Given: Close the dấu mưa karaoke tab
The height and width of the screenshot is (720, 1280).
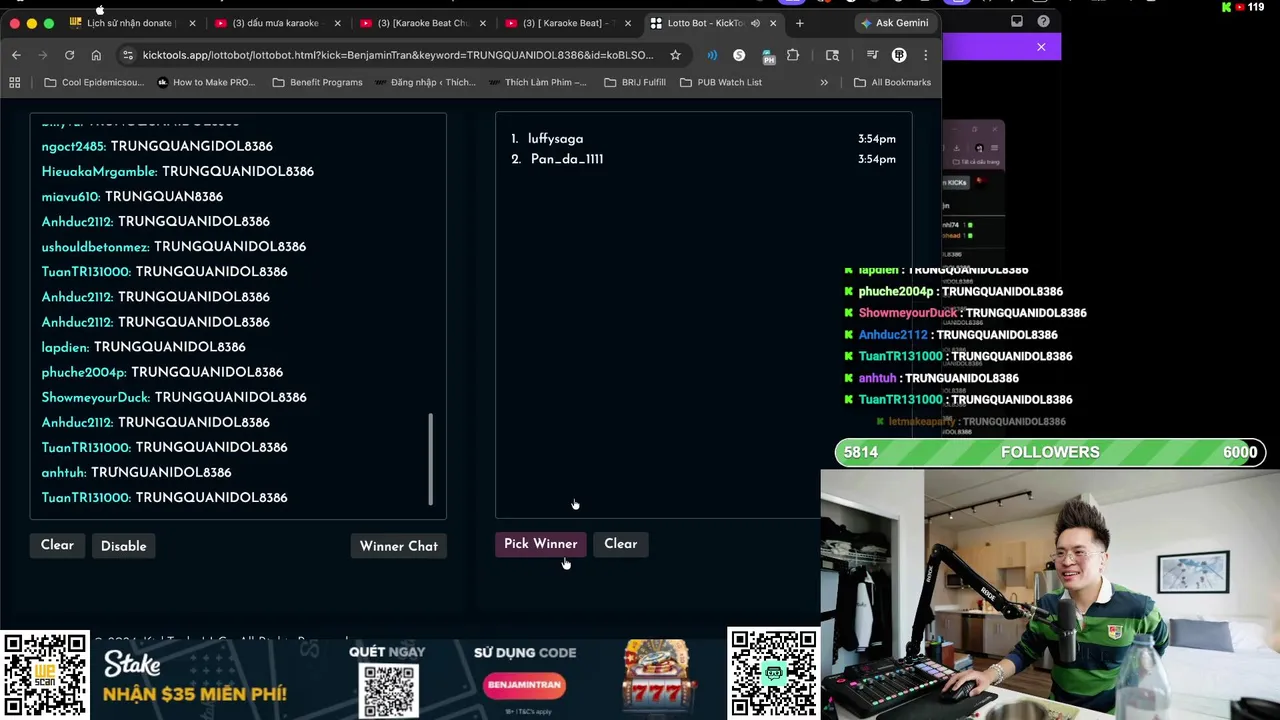Looking at the screenshot, I should [337, 23].
